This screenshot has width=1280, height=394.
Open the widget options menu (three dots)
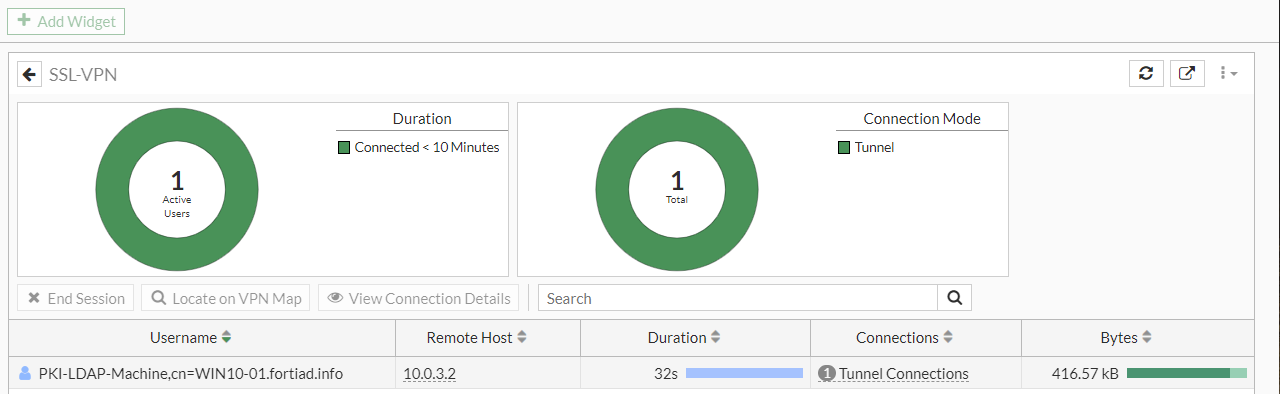click(1229, 73)
